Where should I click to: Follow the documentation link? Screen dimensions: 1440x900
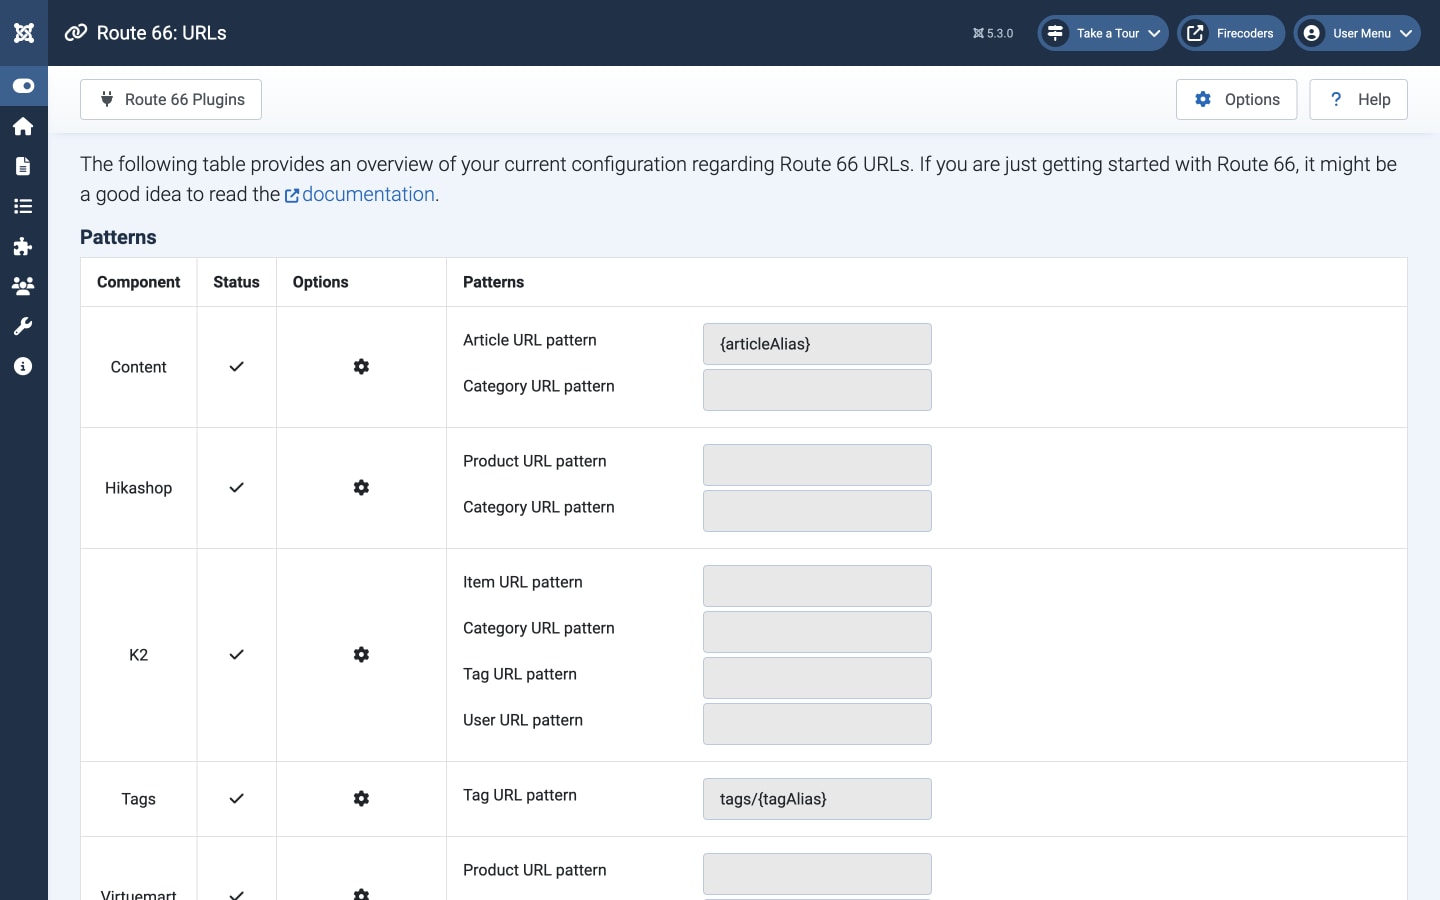click(360, 194)
